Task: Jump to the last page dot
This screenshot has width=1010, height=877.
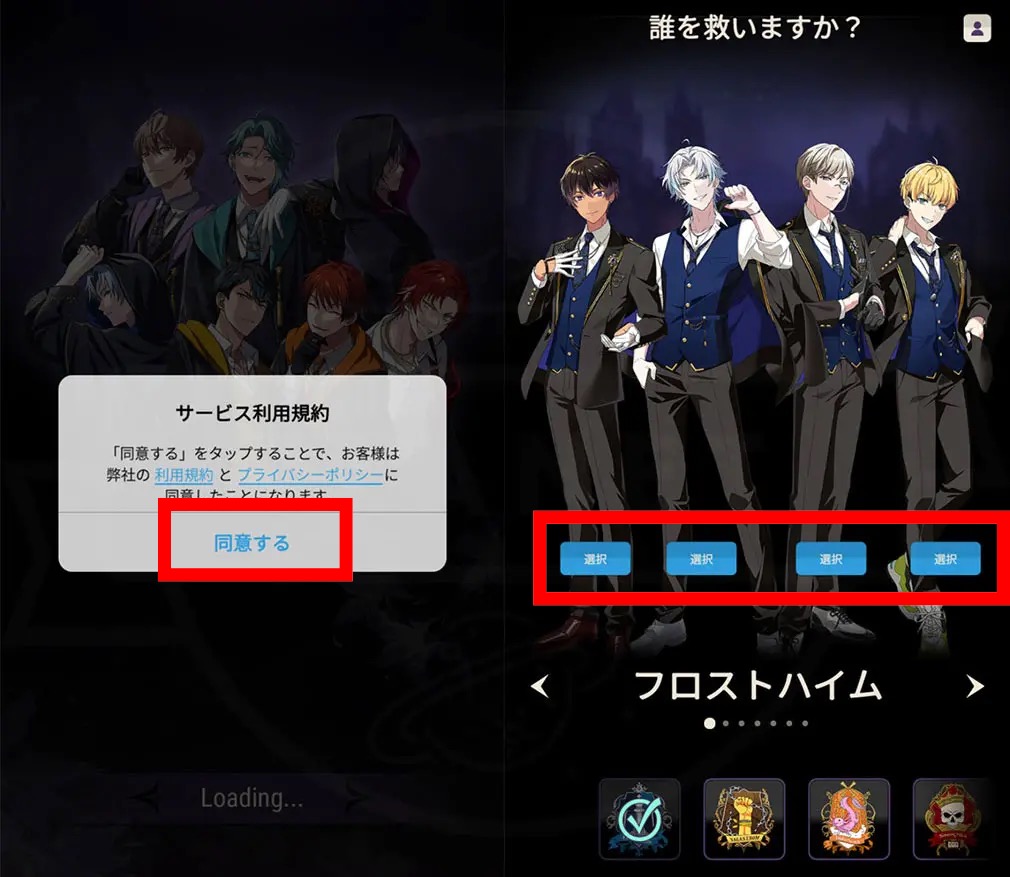Action: (x=805, y=723)
